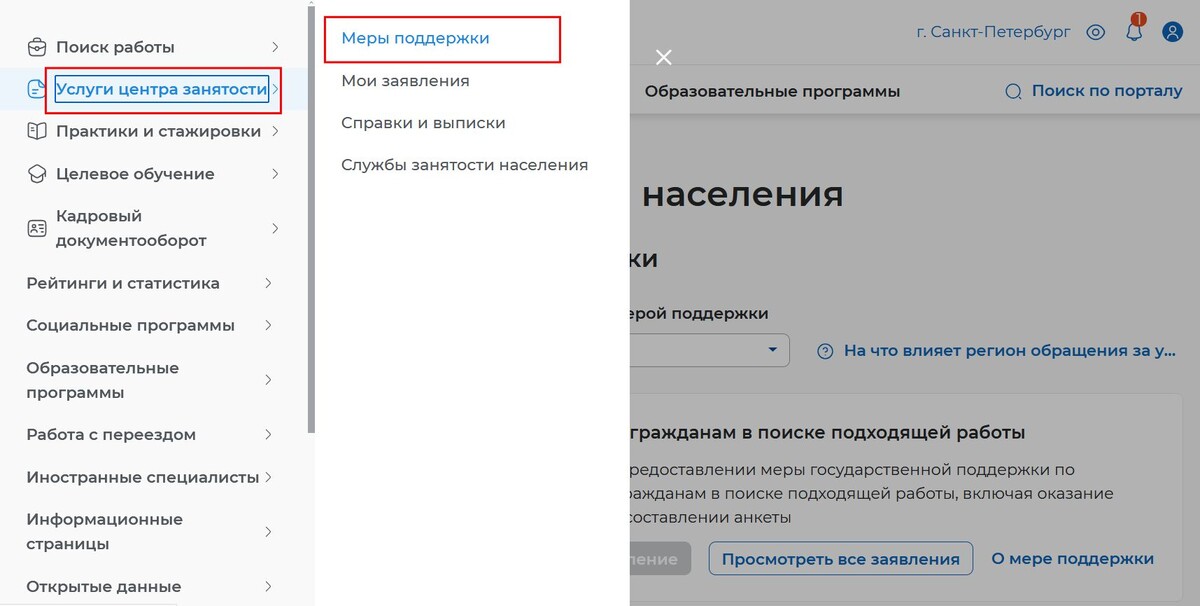Click the document icon beside Услуги центра занятости
Viewport: 1200px width, 606px height.
point(36,89)
